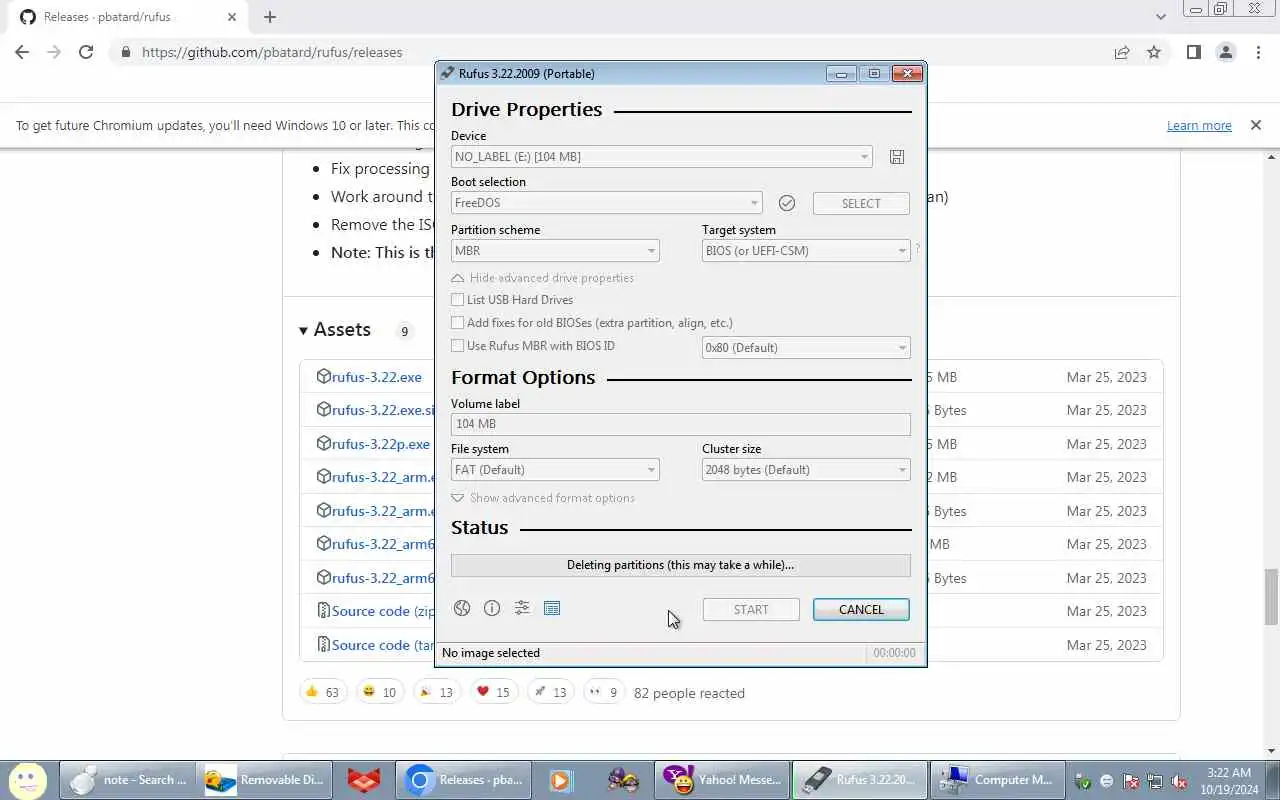Screen dimensions: 1280x800
Task: Click the CANCEL button in Rufus
Action: click(861, 609)
